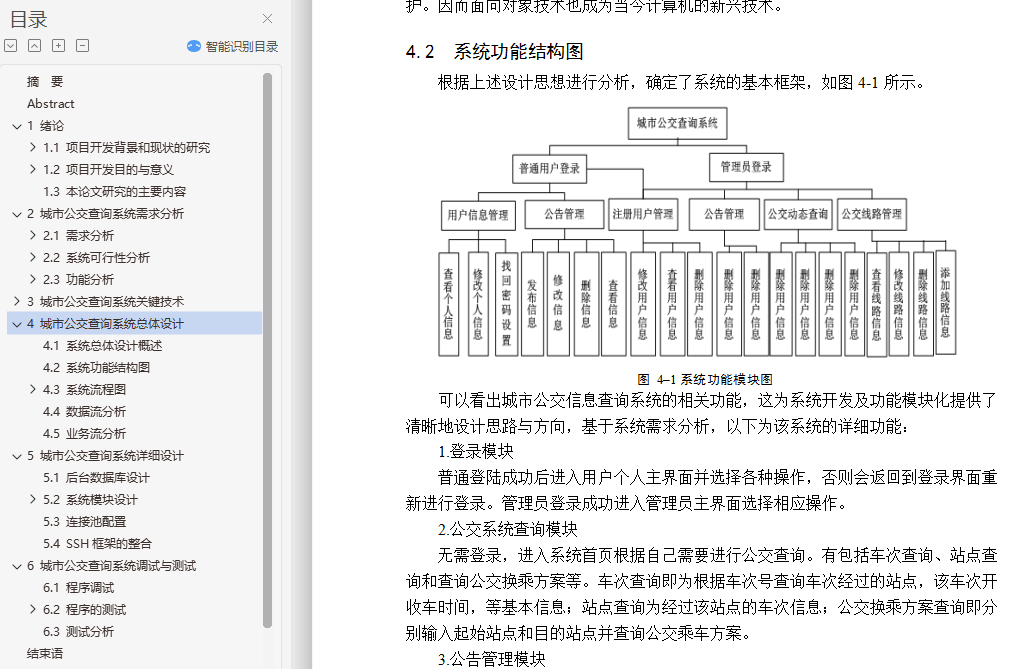Expand the 2.3 功能分析 node

[33, 279]
